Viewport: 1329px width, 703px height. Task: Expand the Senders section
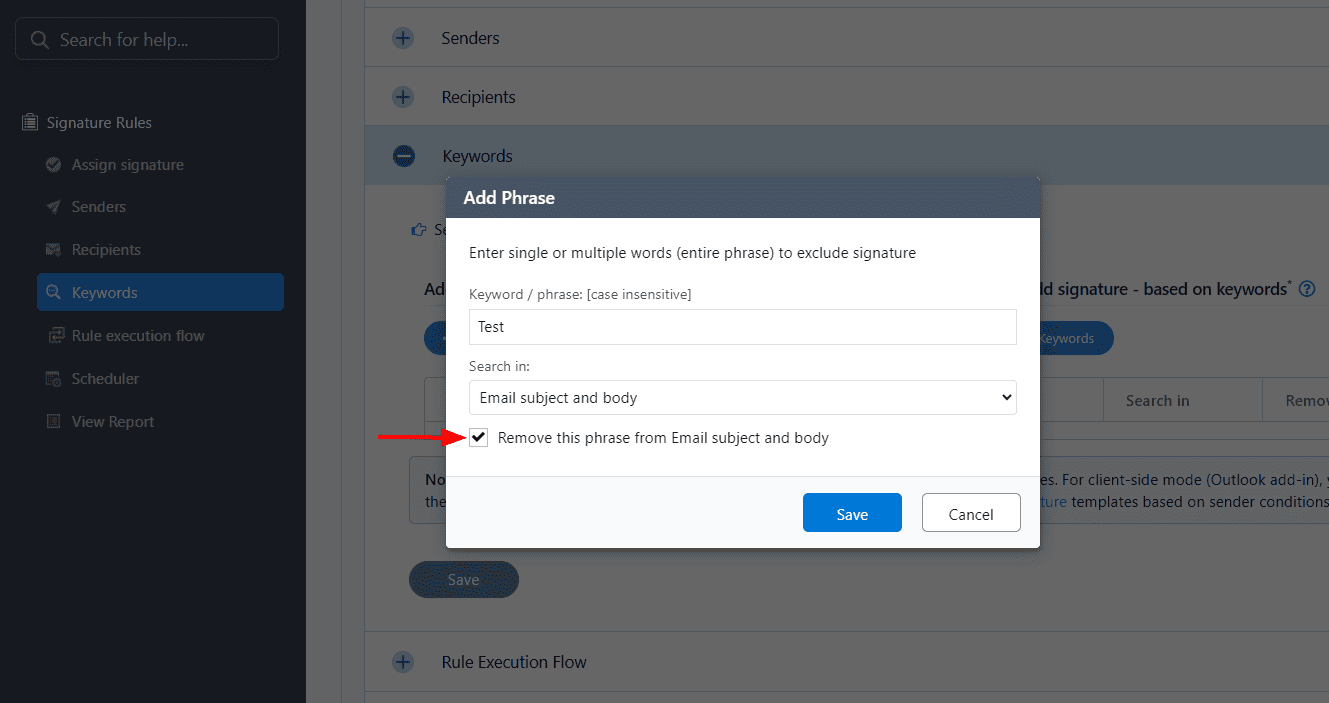(403, 38)
